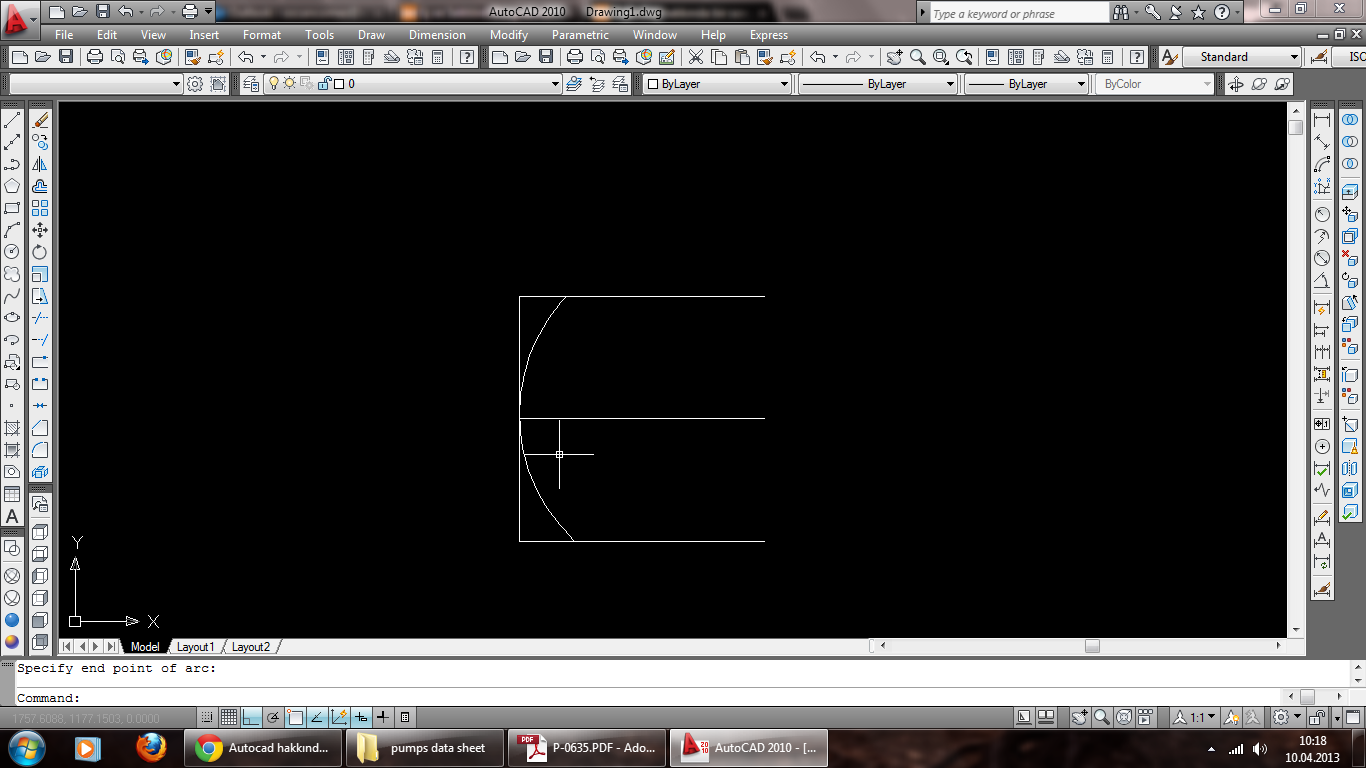Select the Rectangle draw tool
The height and width of the screenshot is (768, 1366).
pos(12,208)
